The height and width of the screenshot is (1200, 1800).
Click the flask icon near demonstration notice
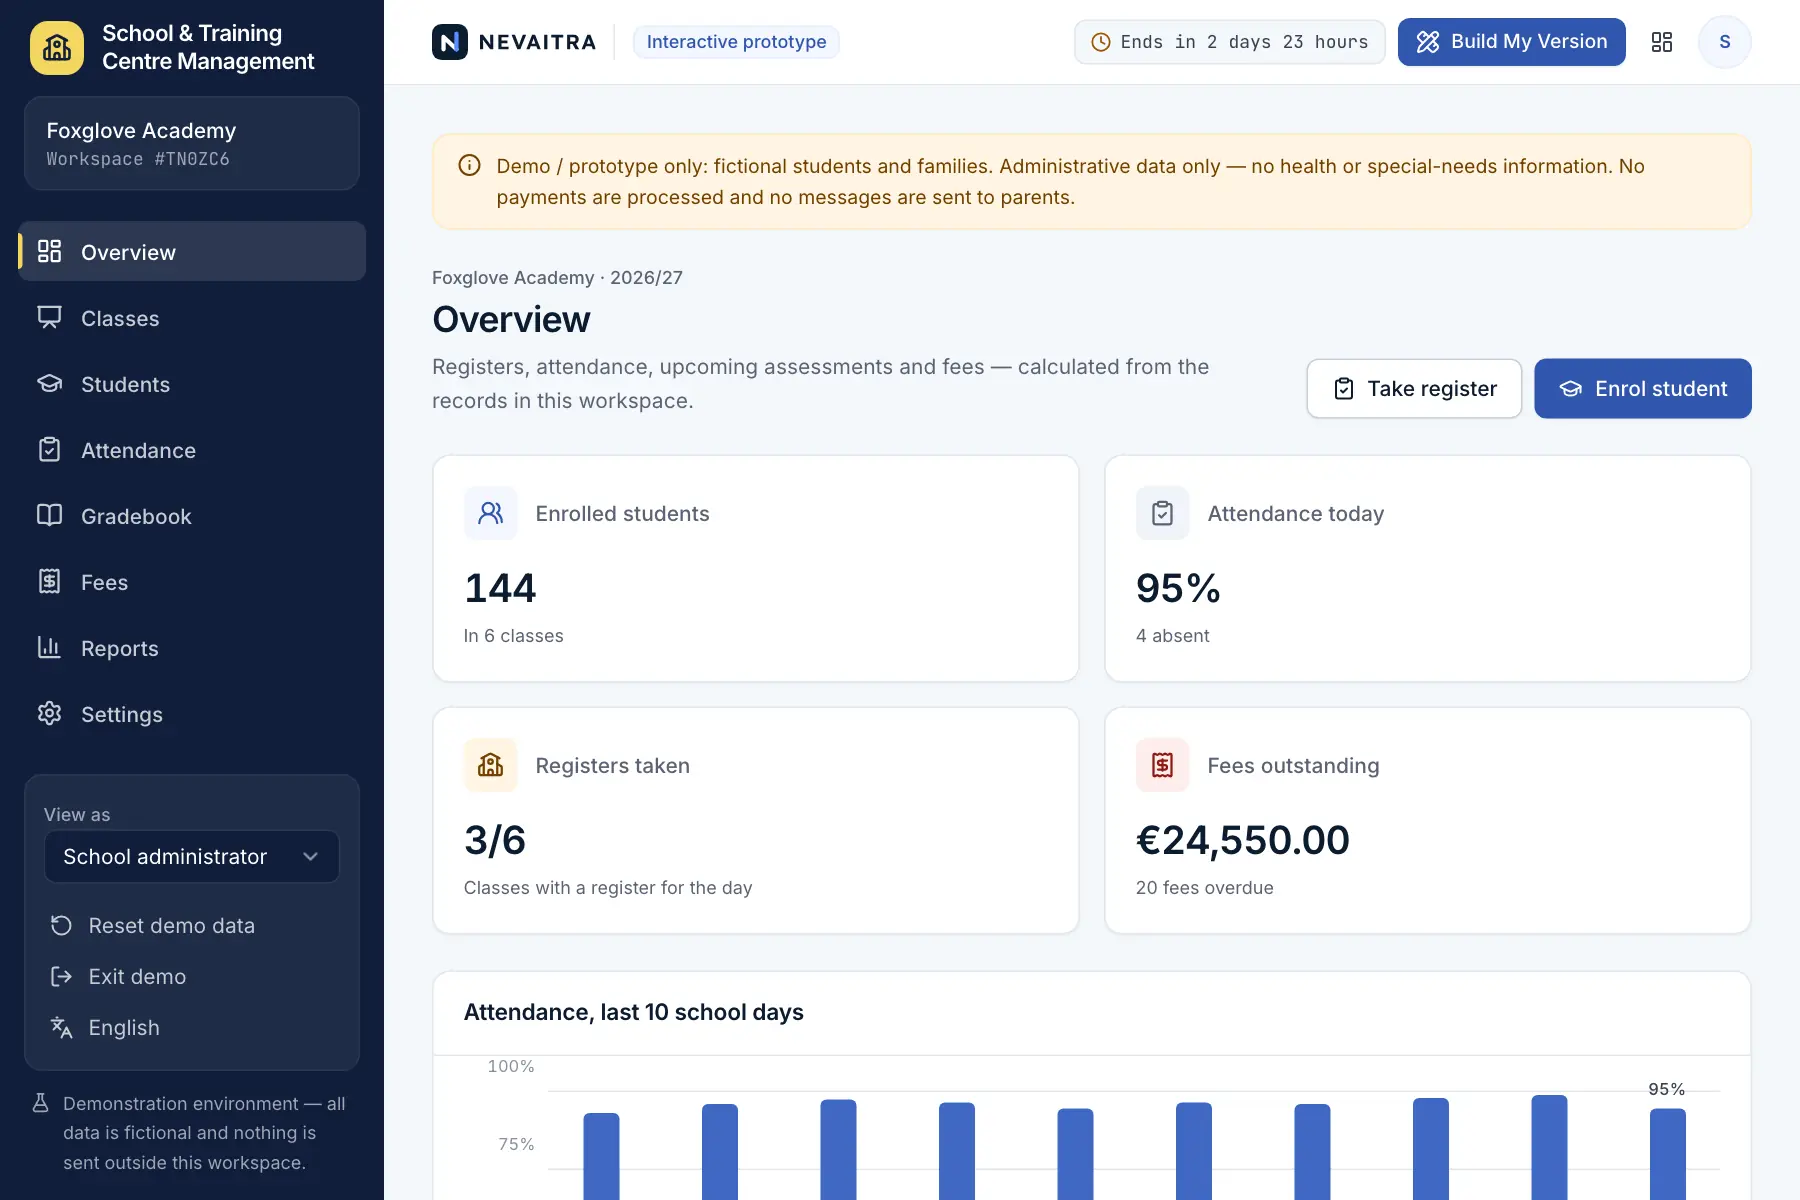click(x=41, y=1103)
